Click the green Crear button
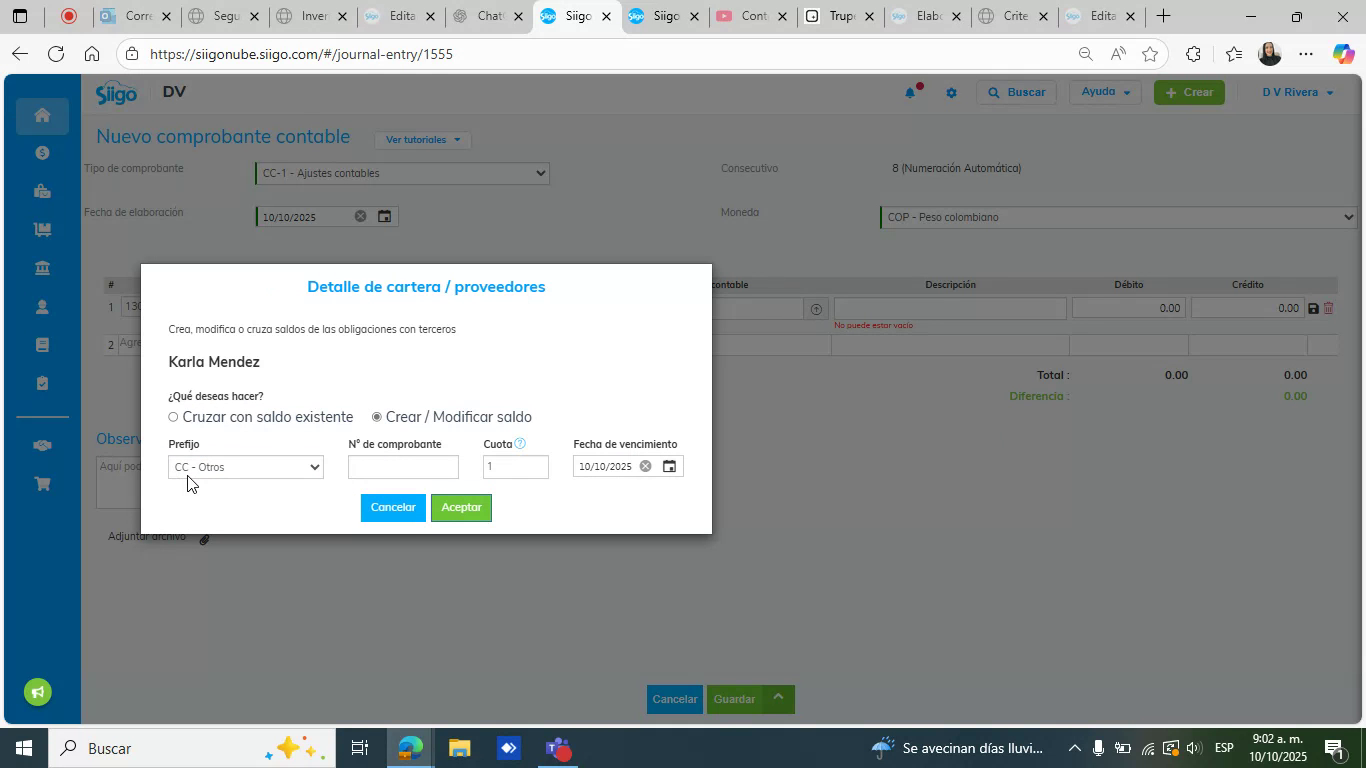The height and width of the screenshot is (768, 1366). 1189,92
